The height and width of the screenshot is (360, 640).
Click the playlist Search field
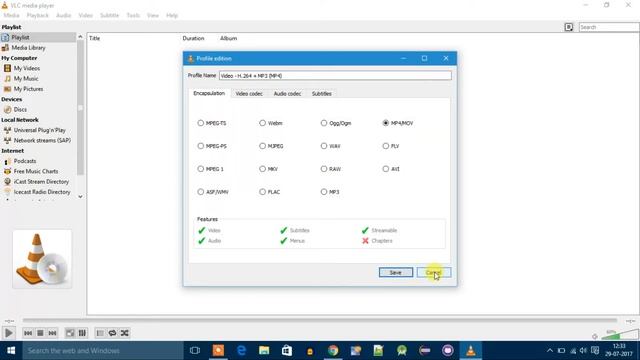point(609,27)
